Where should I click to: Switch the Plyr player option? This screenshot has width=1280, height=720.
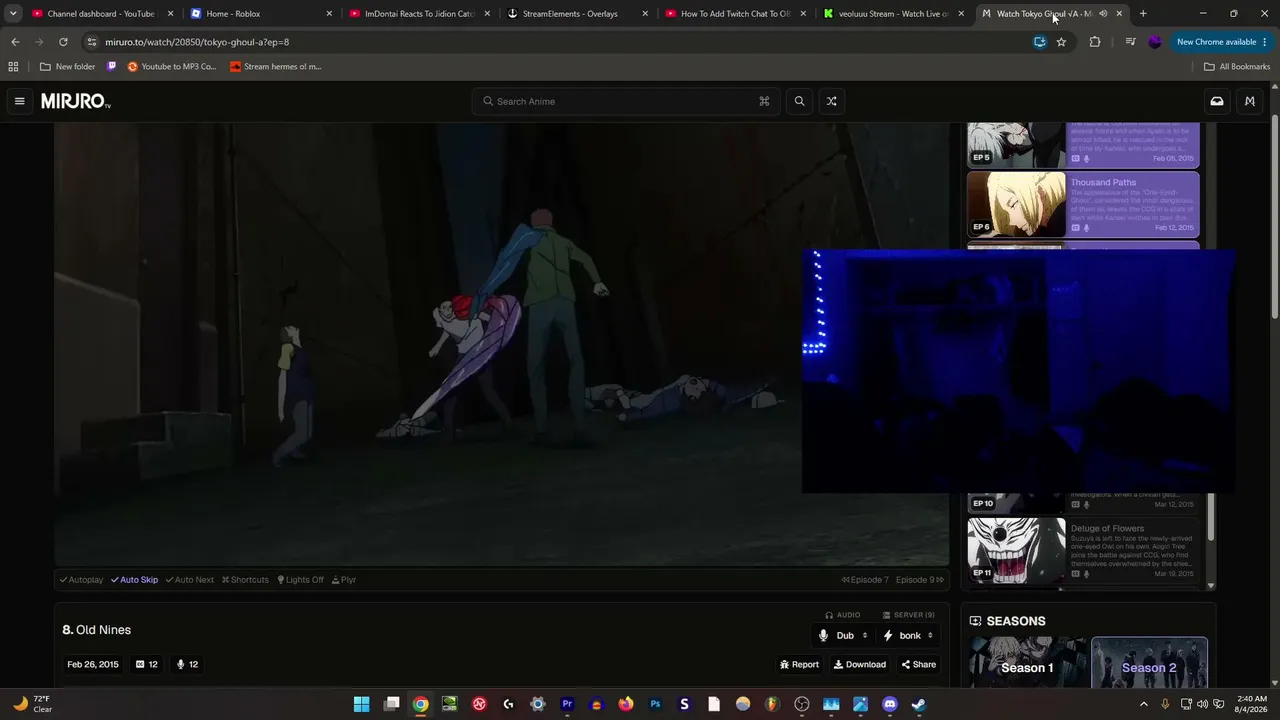pyautogui.click(x=344, y=580)
